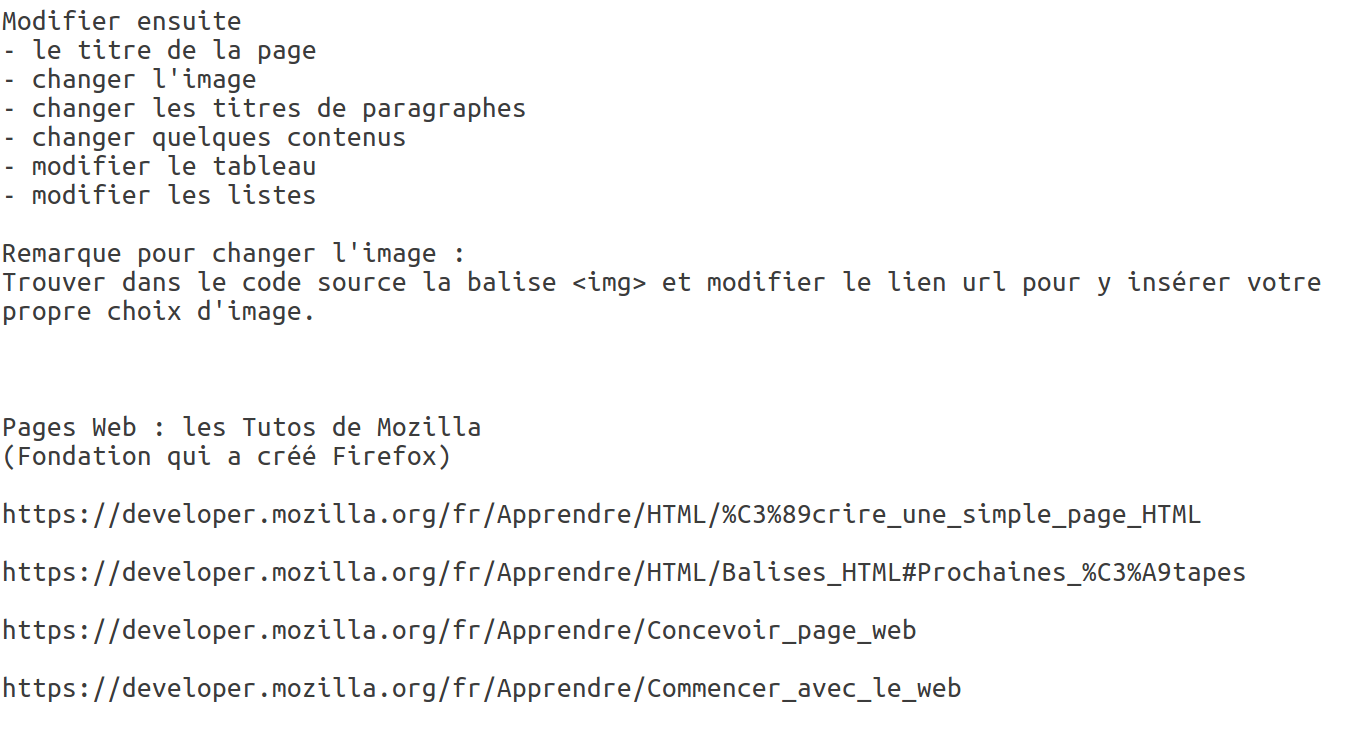1362x729 pixels.
Task: Follow the Concevoir_page_web URL
Action: pos(459,631)
